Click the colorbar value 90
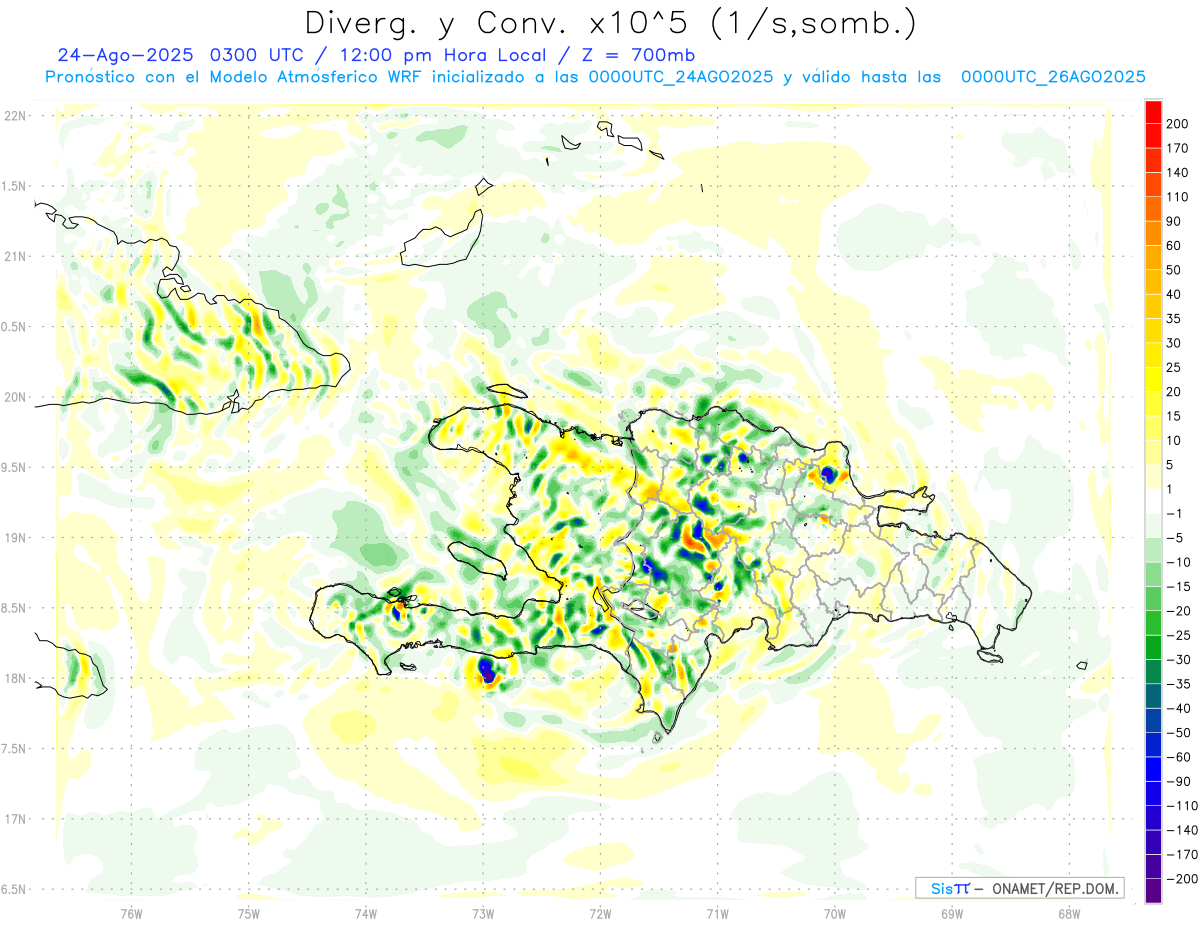Screen dimensions: 1200x927 click(x=1173, y=221)
